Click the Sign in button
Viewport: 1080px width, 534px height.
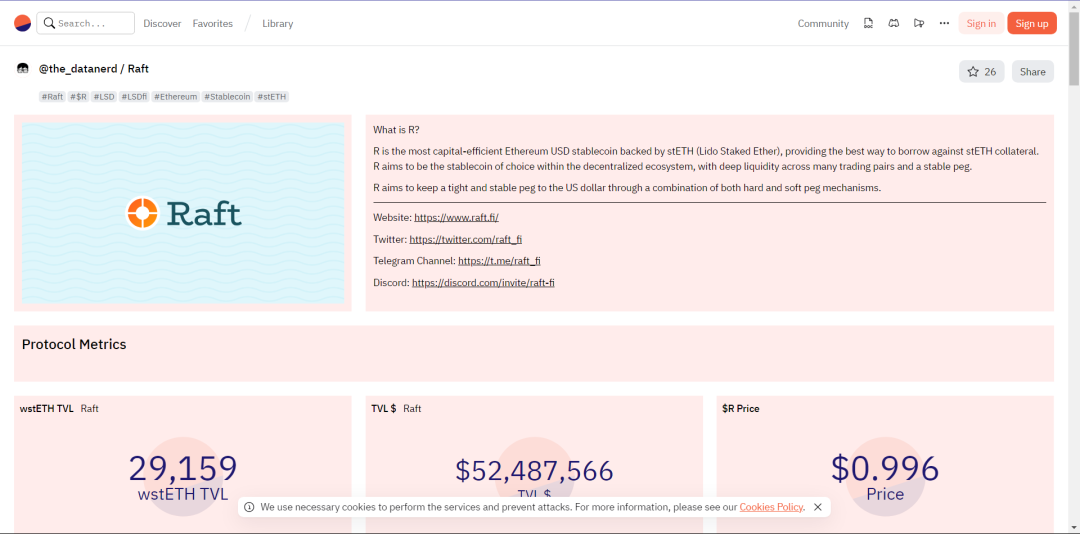coord(981,23)
